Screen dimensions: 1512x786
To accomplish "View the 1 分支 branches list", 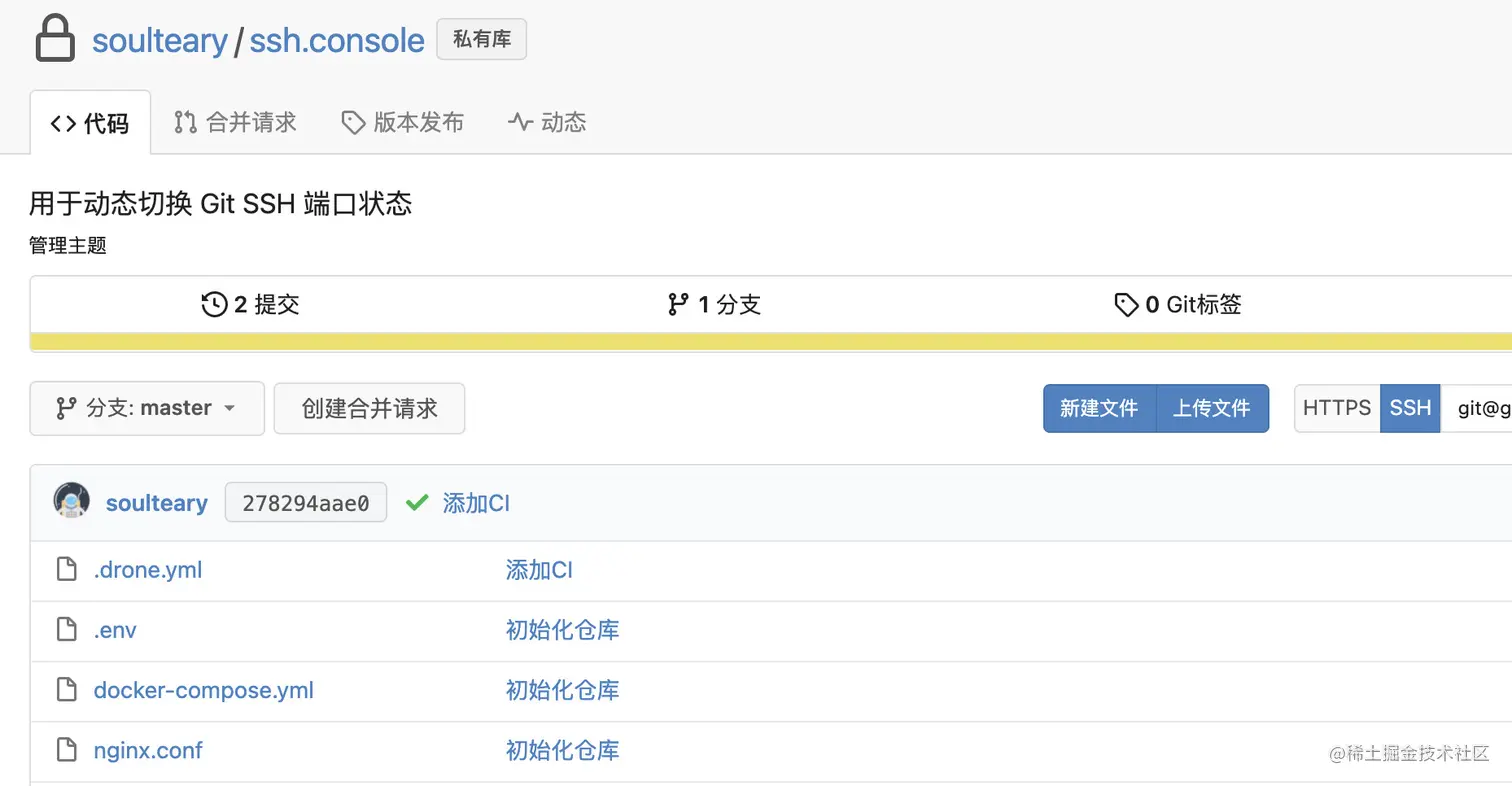I will (x=714, y=304).
